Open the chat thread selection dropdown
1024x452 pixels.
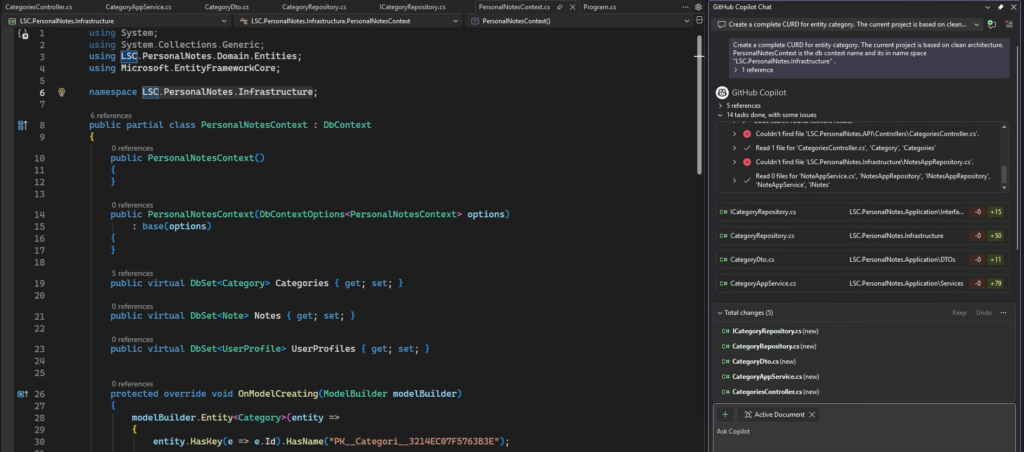(x=849, y=24)
